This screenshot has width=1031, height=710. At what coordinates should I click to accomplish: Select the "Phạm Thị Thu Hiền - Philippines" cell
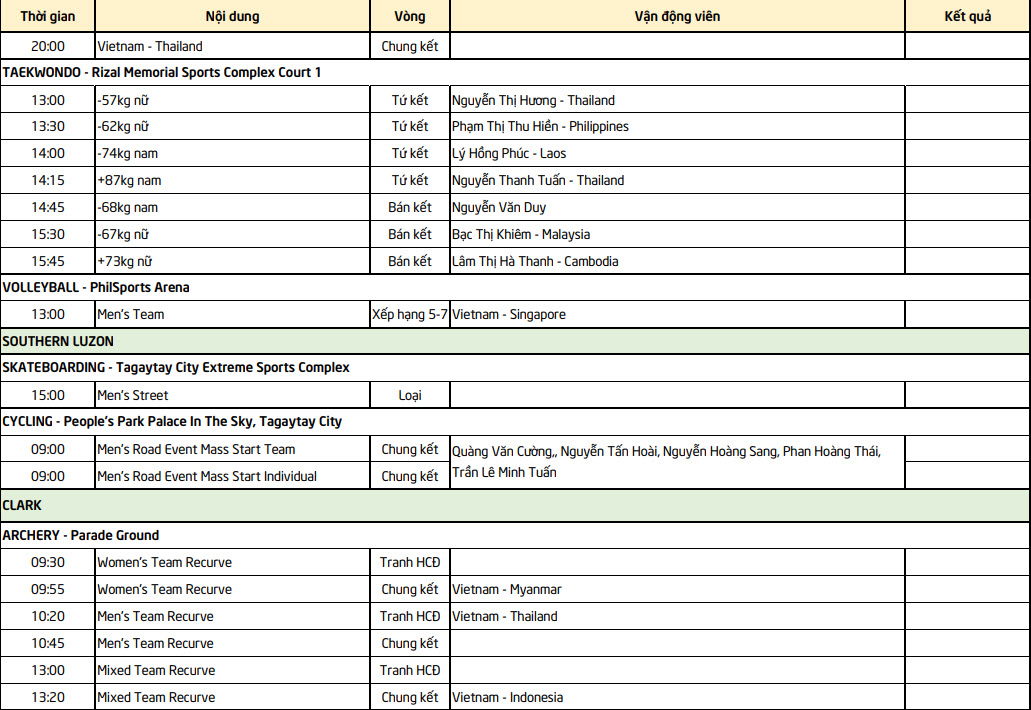(540, 127)
